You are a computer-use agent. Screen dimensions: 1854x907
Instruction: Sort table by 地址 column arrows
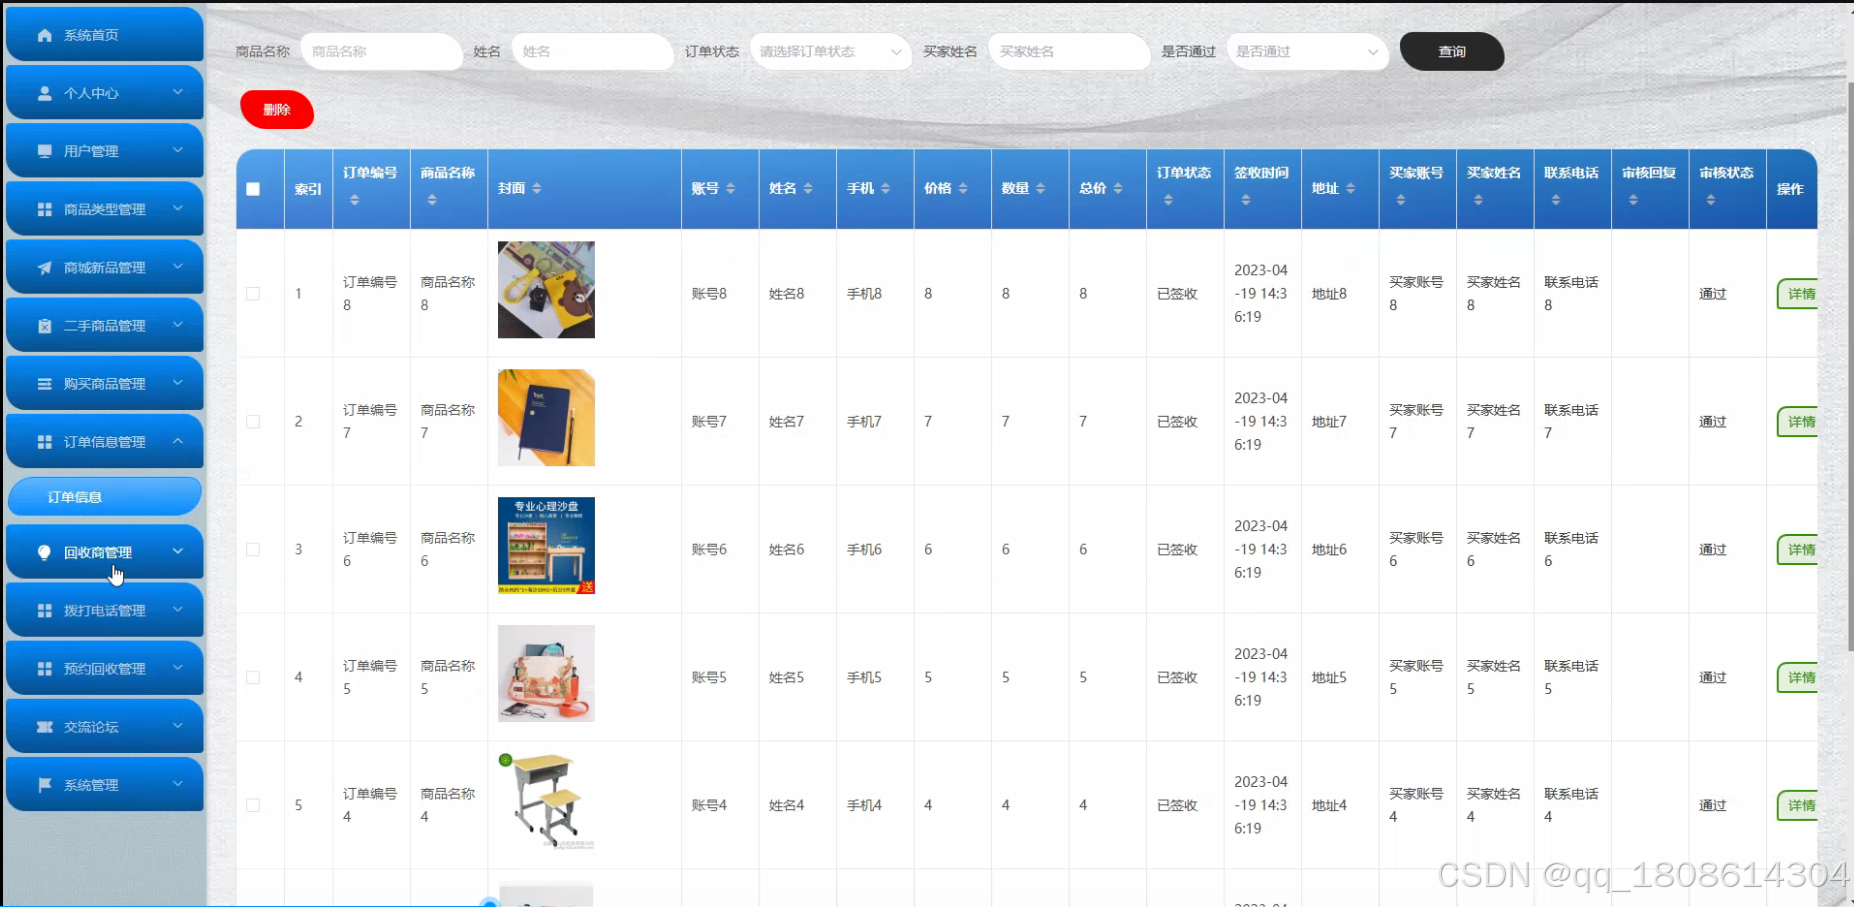click(1351, 188)
